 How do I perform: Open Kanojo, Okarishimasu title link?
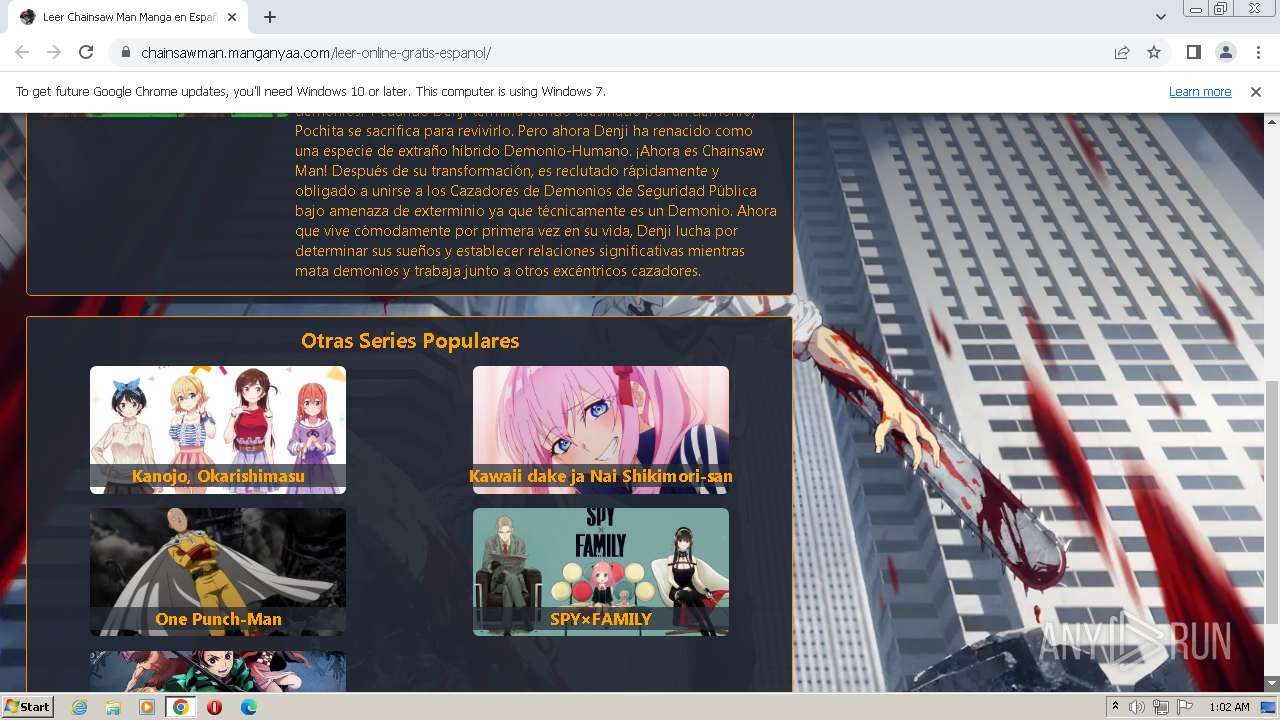(x=218, y=476)
